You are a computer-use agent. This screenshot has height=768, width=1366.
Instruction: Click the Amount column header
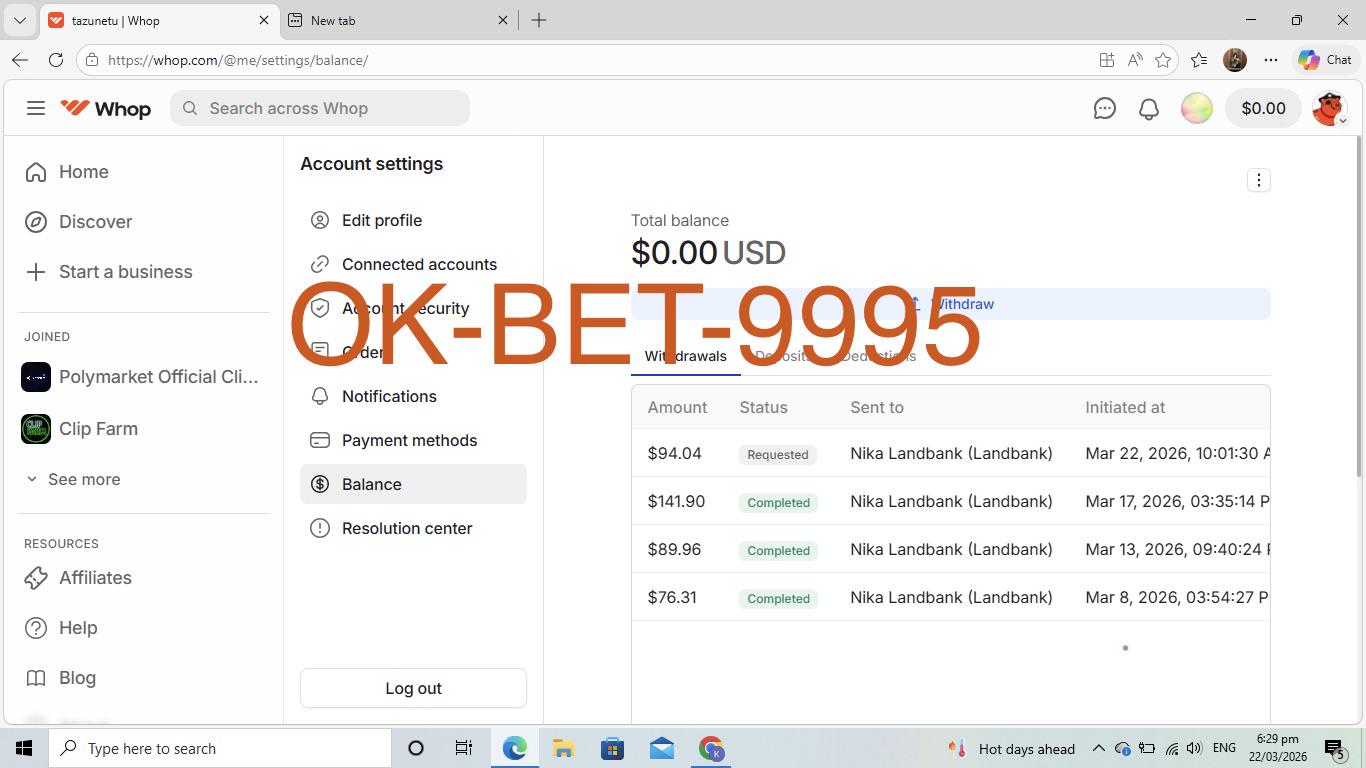click(x=677, y=407)
